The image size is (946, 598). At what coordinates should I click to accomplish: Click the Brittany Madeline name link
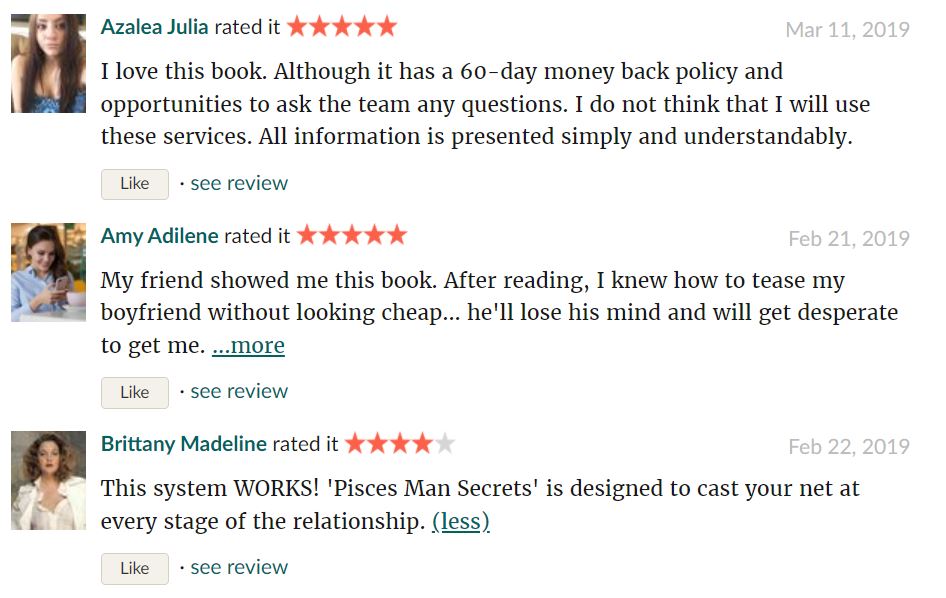point(183,444)
